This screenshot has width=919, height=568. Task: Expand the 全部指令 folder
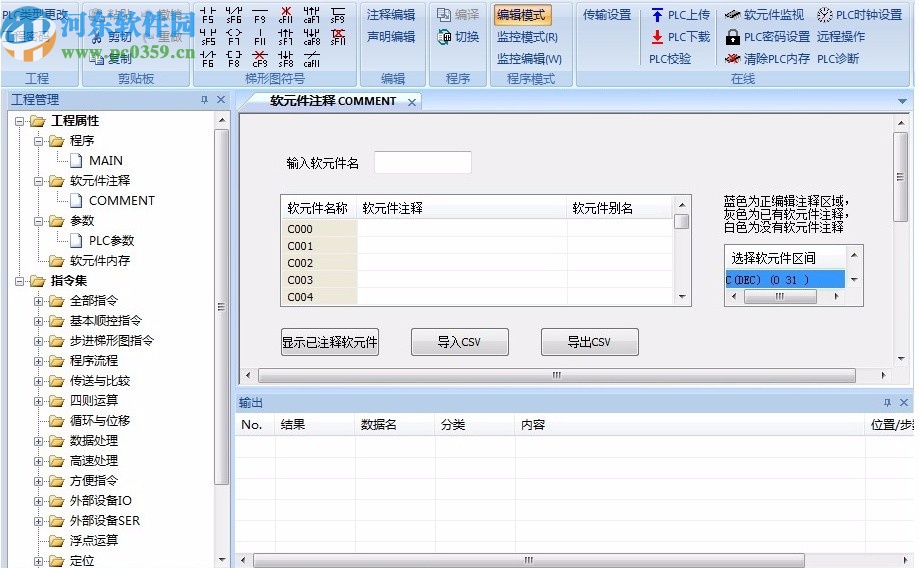tap(38, 301)
